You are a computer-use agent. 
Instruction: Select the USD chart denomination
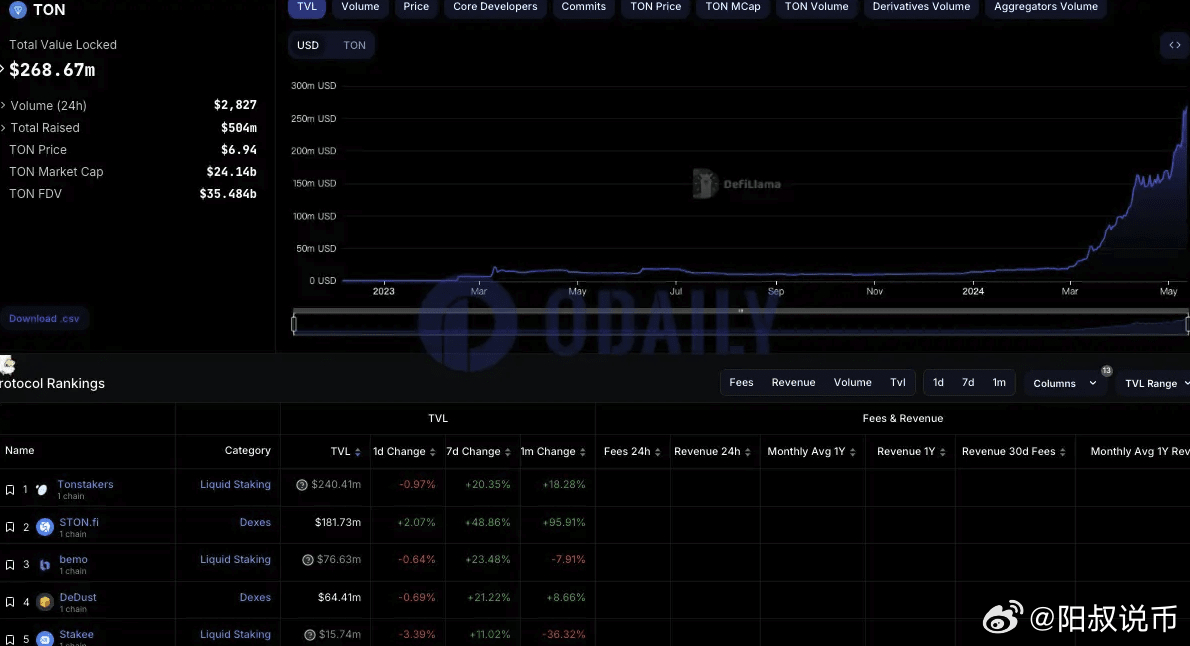pos(308,45)
